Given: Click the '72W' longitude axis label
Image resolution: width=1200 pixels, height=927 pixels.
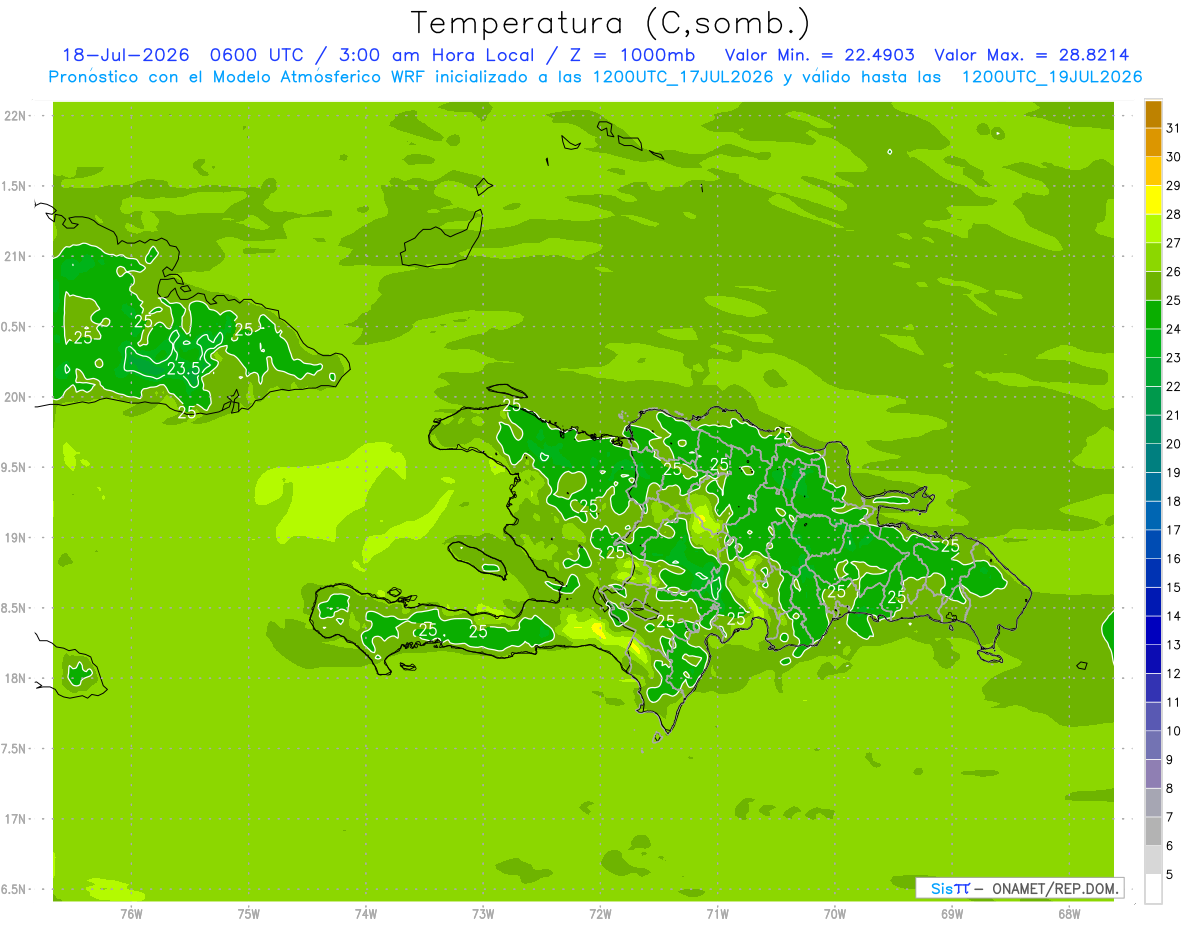Looking at the screenshot, I should click(x=600, y=913).
